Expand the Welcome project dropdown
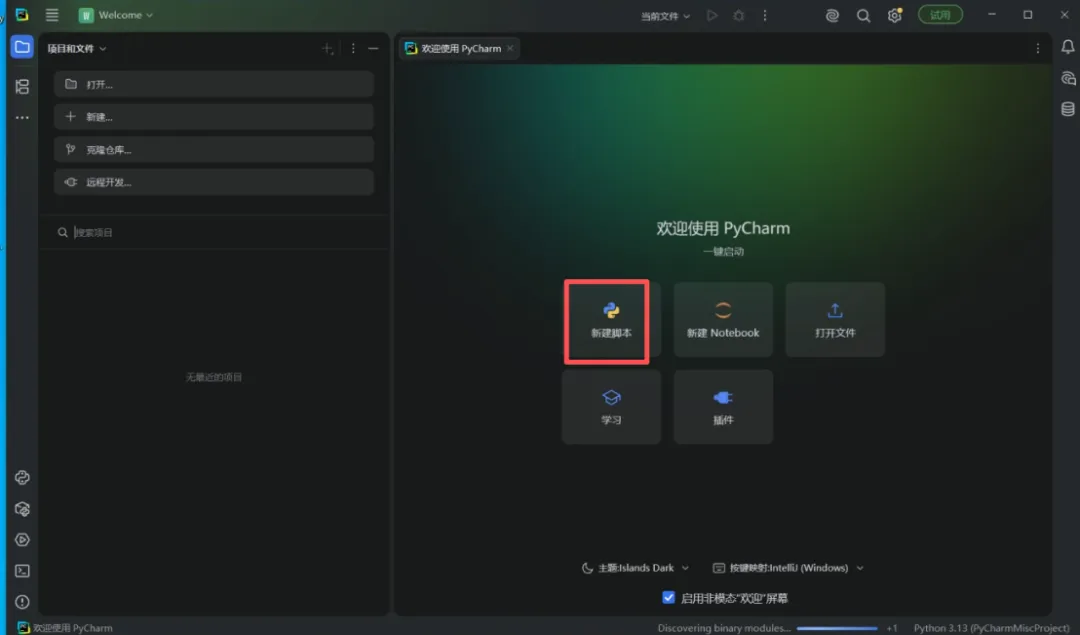Image resolution: width=1080 pixels, height=635 pixels. click(x=116, y=14)
